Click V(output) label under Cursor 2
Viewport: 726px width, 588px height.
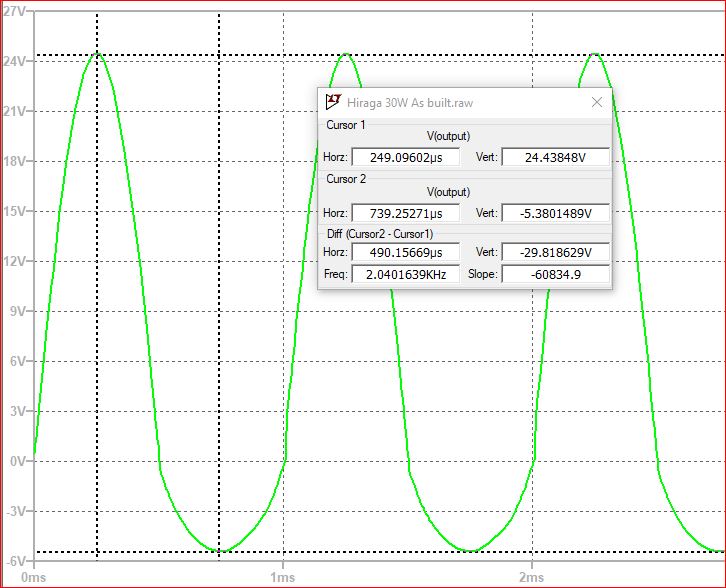pyautogui.click(x=448, y=192)
